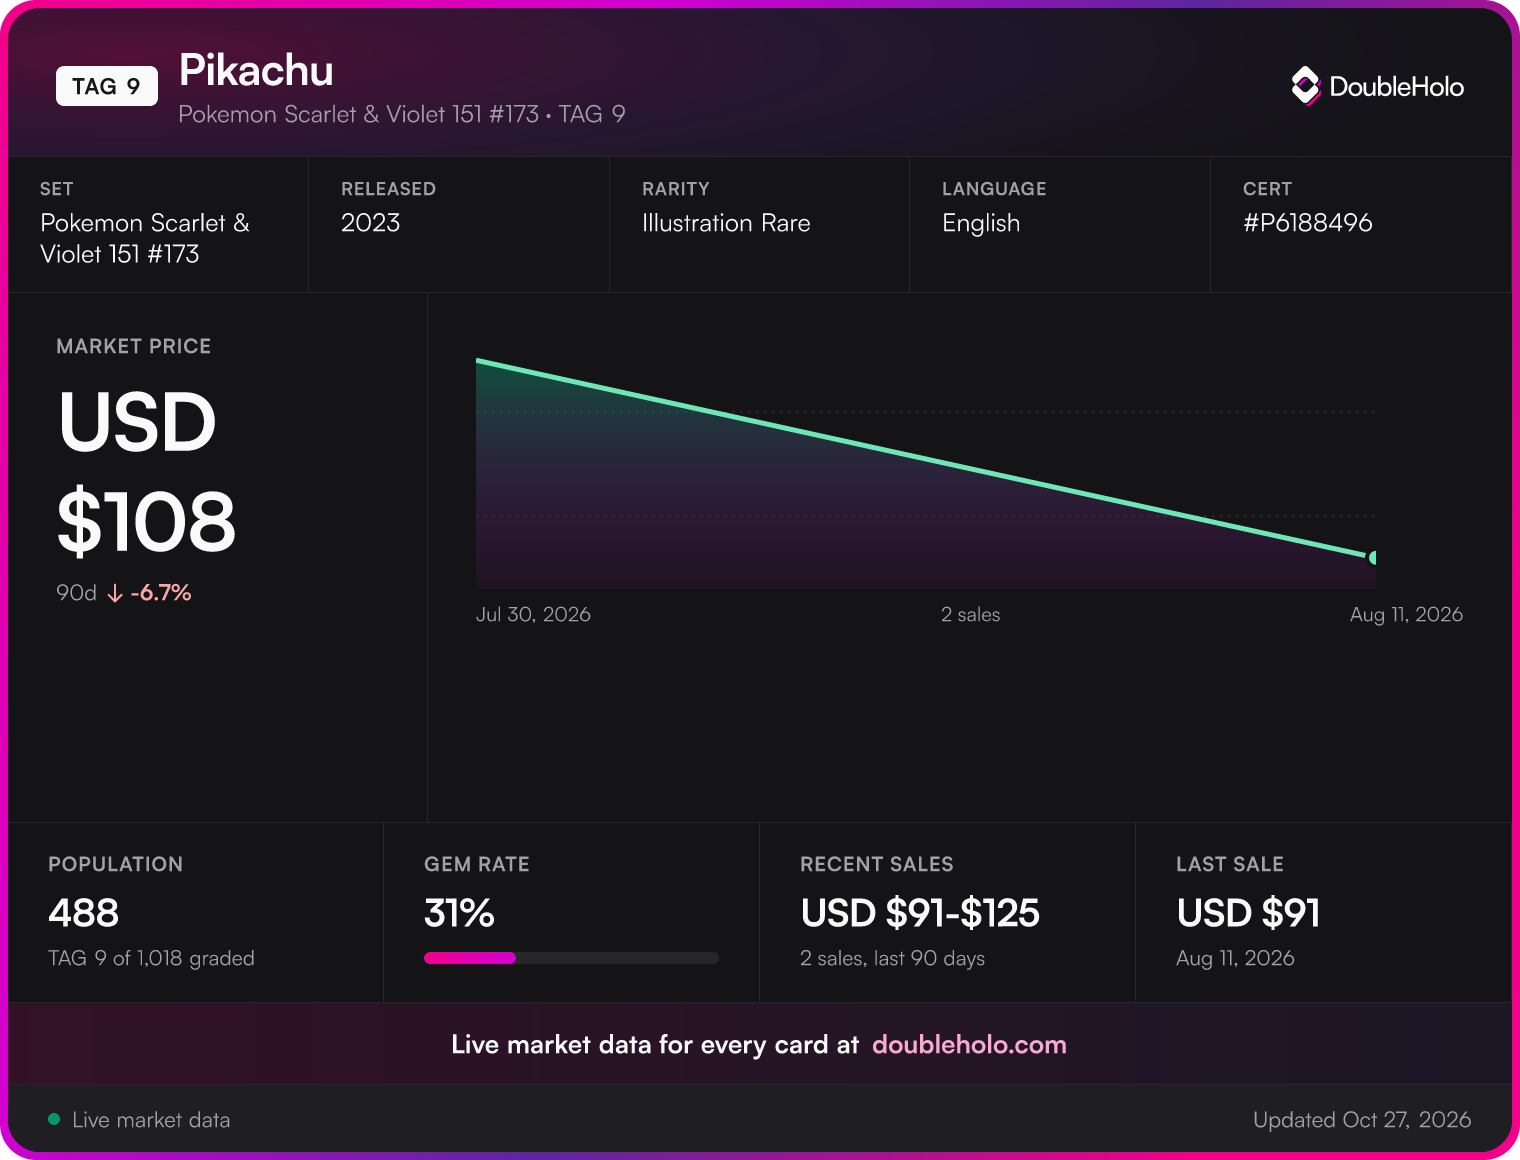Screen dimensions: 1520x1160
Task: Click the Updated Oct 27, 2026 timestamp
Action: (1362, 1120)
